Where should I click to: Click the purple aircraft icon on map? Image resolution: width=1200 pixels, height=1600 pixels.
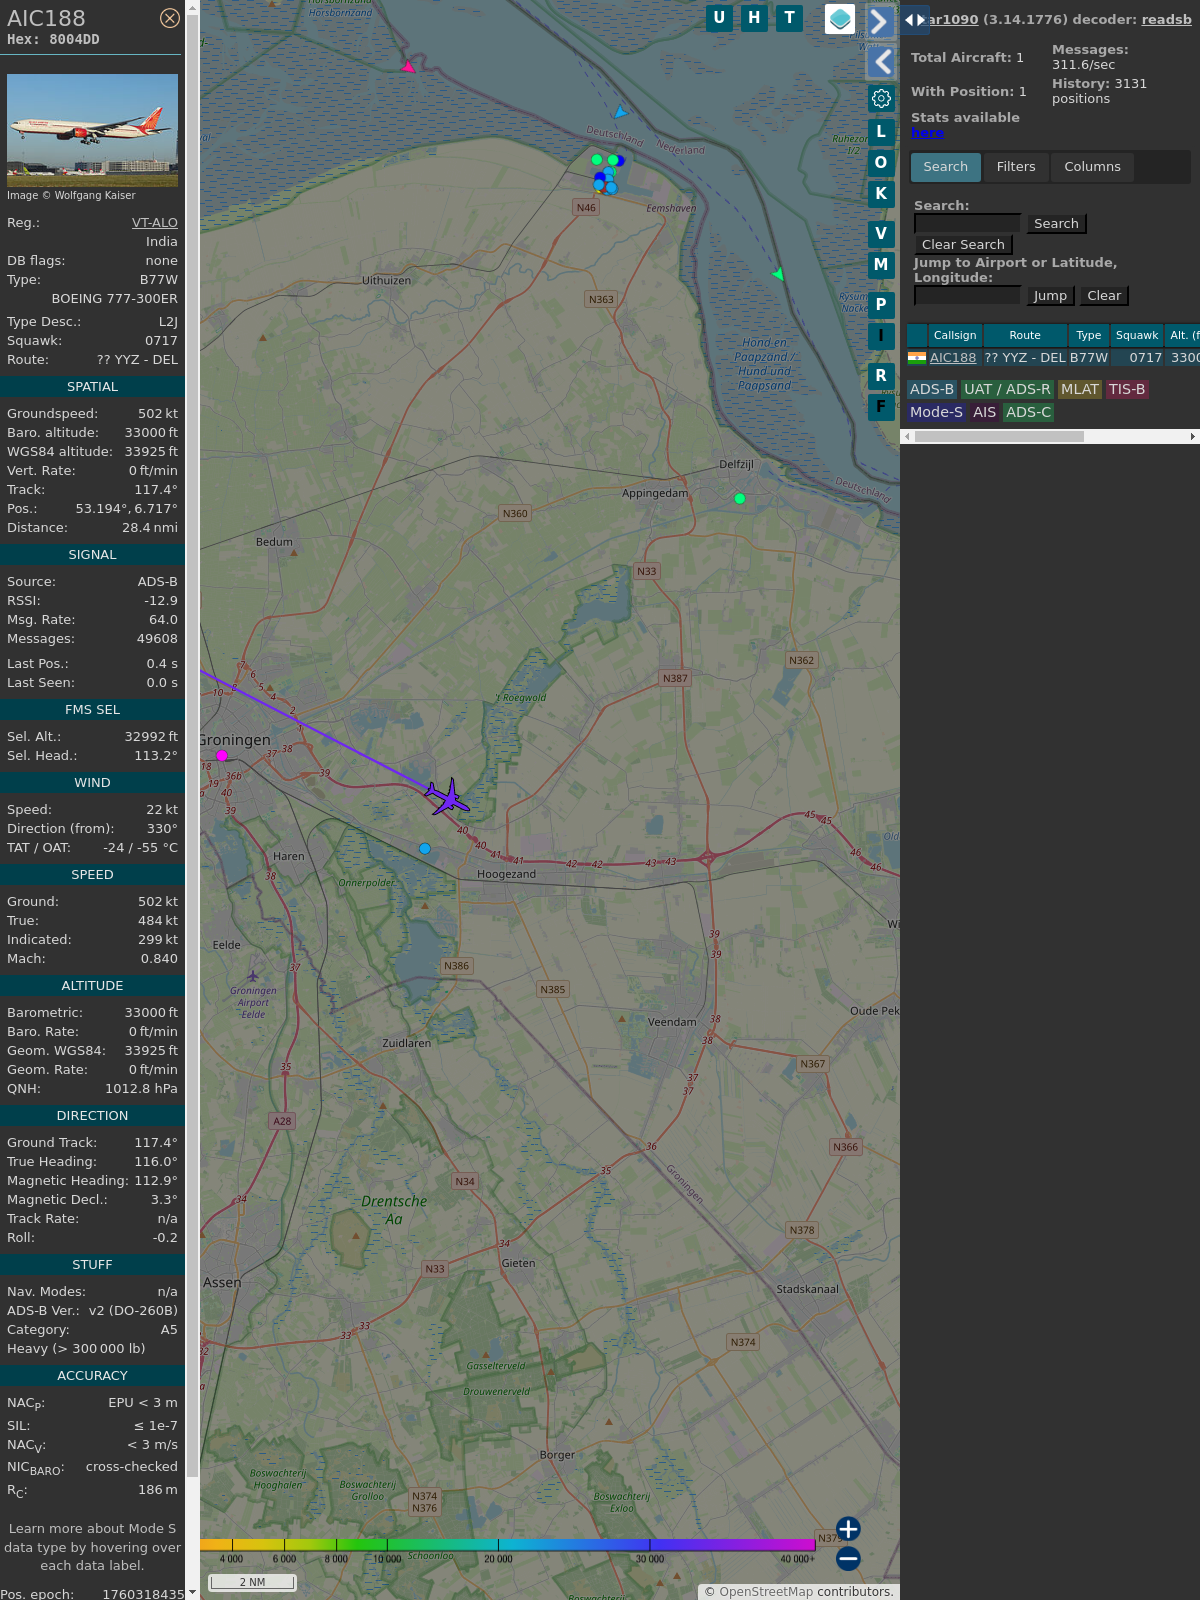447,797
